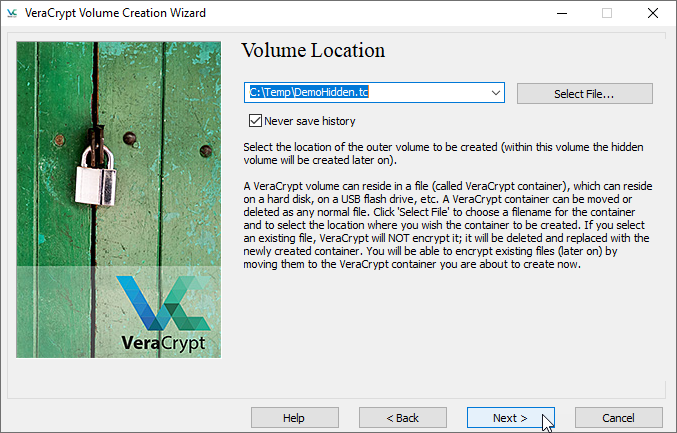Click the VeraCrypt logo emblem in banner
The image size is (677, 433).
(164, 303)
